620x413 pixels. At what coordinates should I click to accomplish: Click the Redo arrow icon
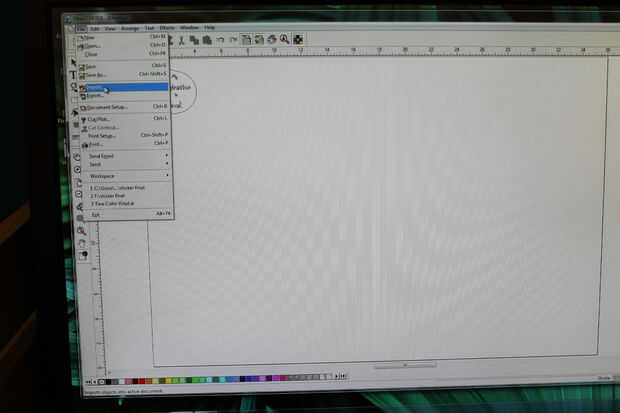coord(233,40)
